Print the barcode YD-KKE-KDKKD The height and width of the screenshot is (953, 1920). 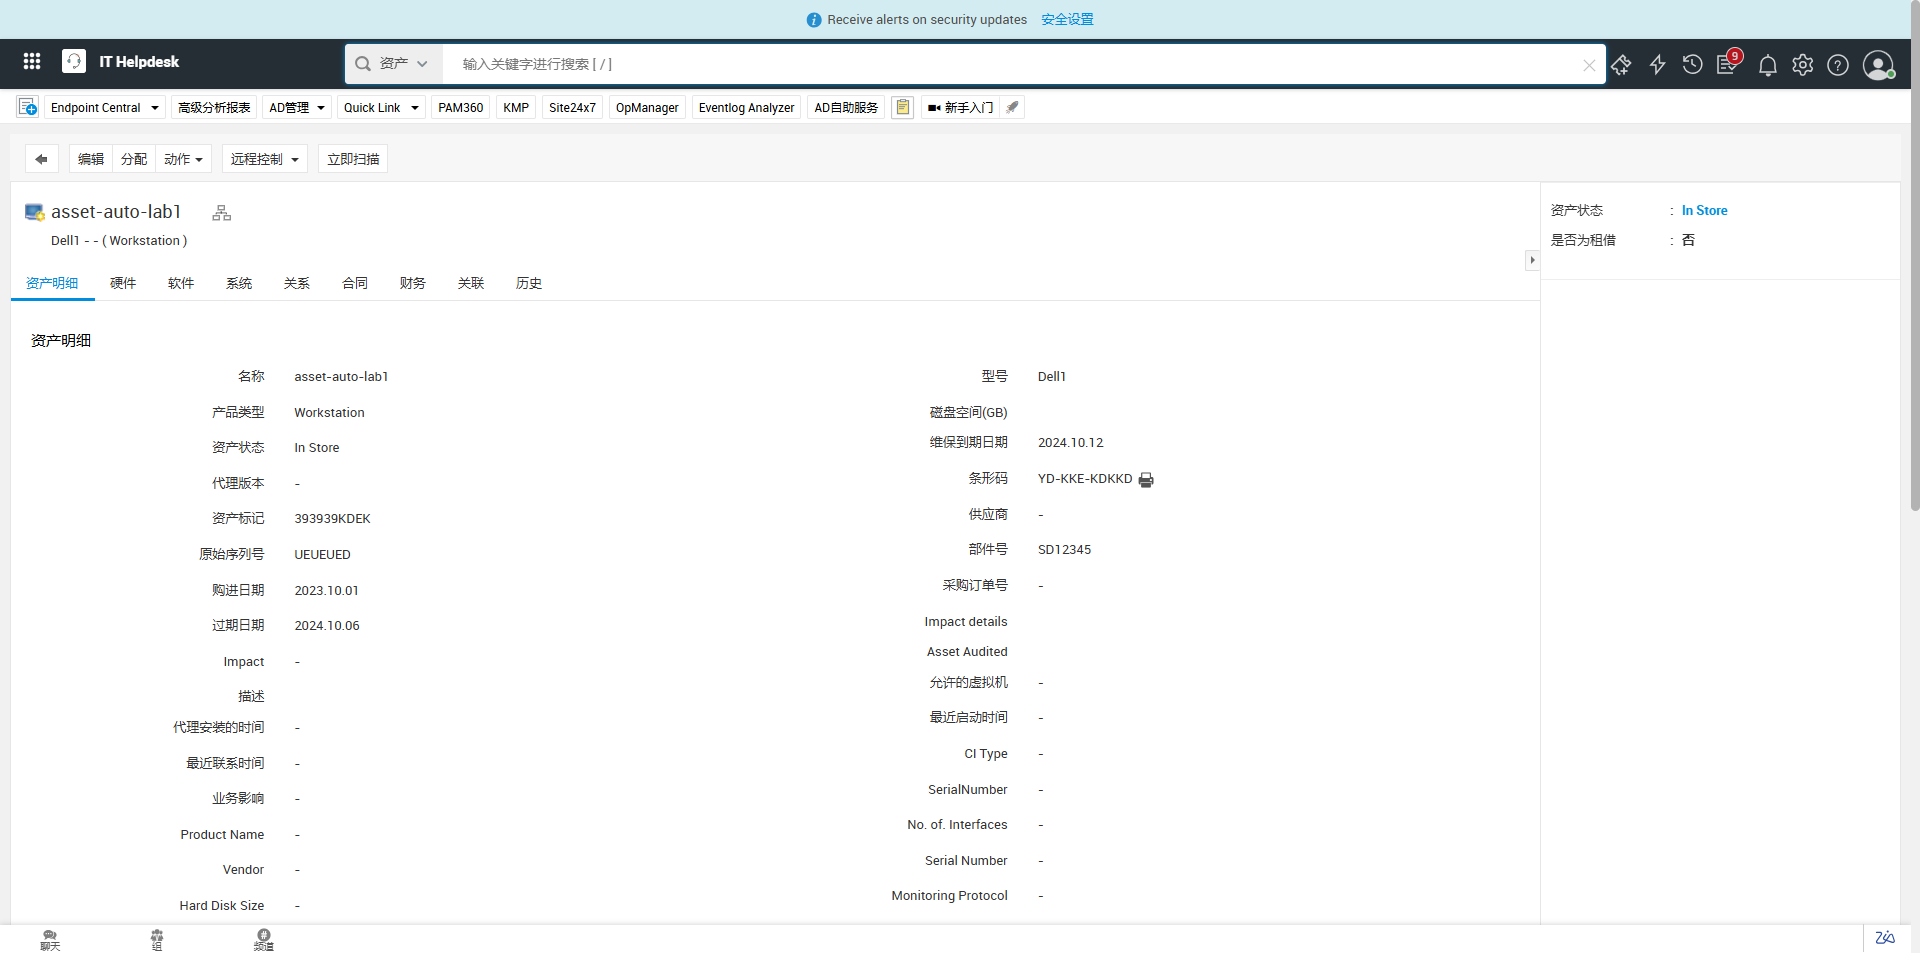(1146, 480)
